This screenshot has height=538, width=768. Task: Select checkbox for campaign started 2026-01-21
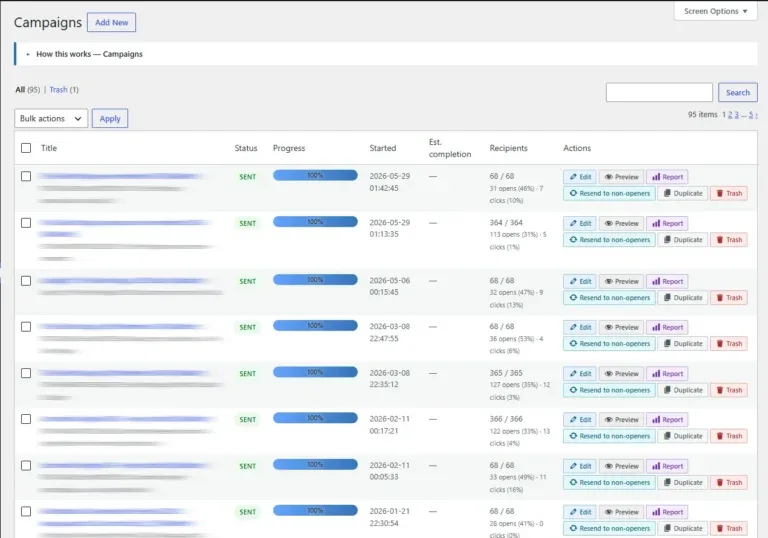26,512
